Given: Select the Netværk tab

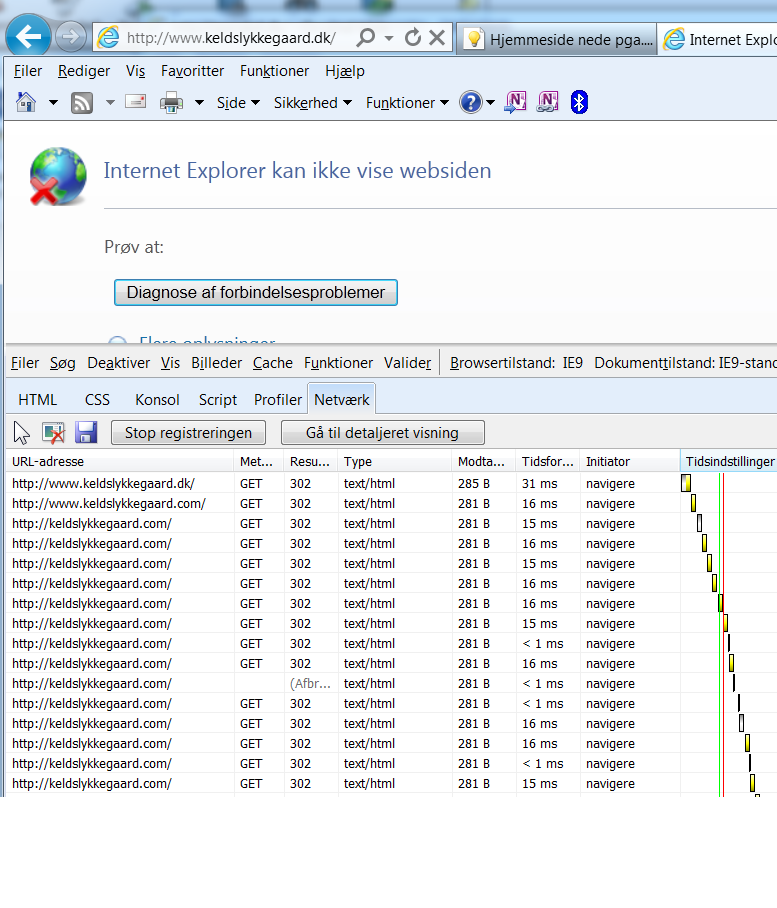Looking at the screenshot, I should pos(342,400).
